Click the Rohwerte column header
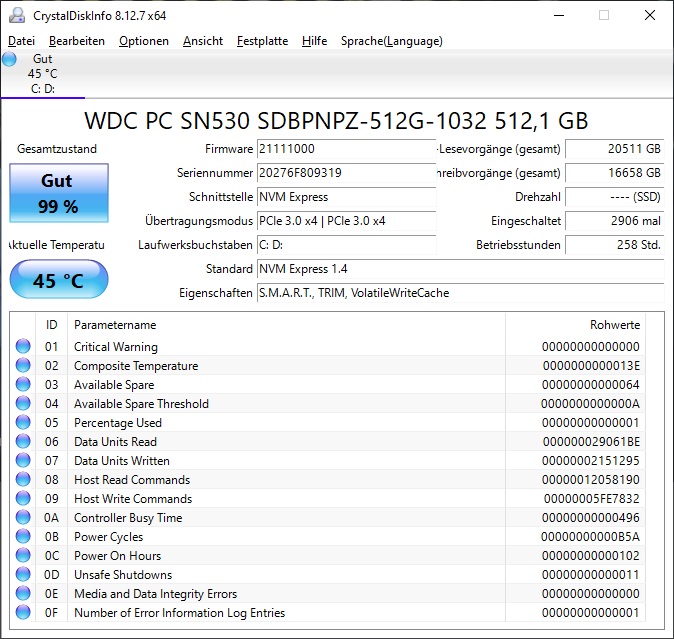Viewport: 674px width, 639px height. coord(614,325)
